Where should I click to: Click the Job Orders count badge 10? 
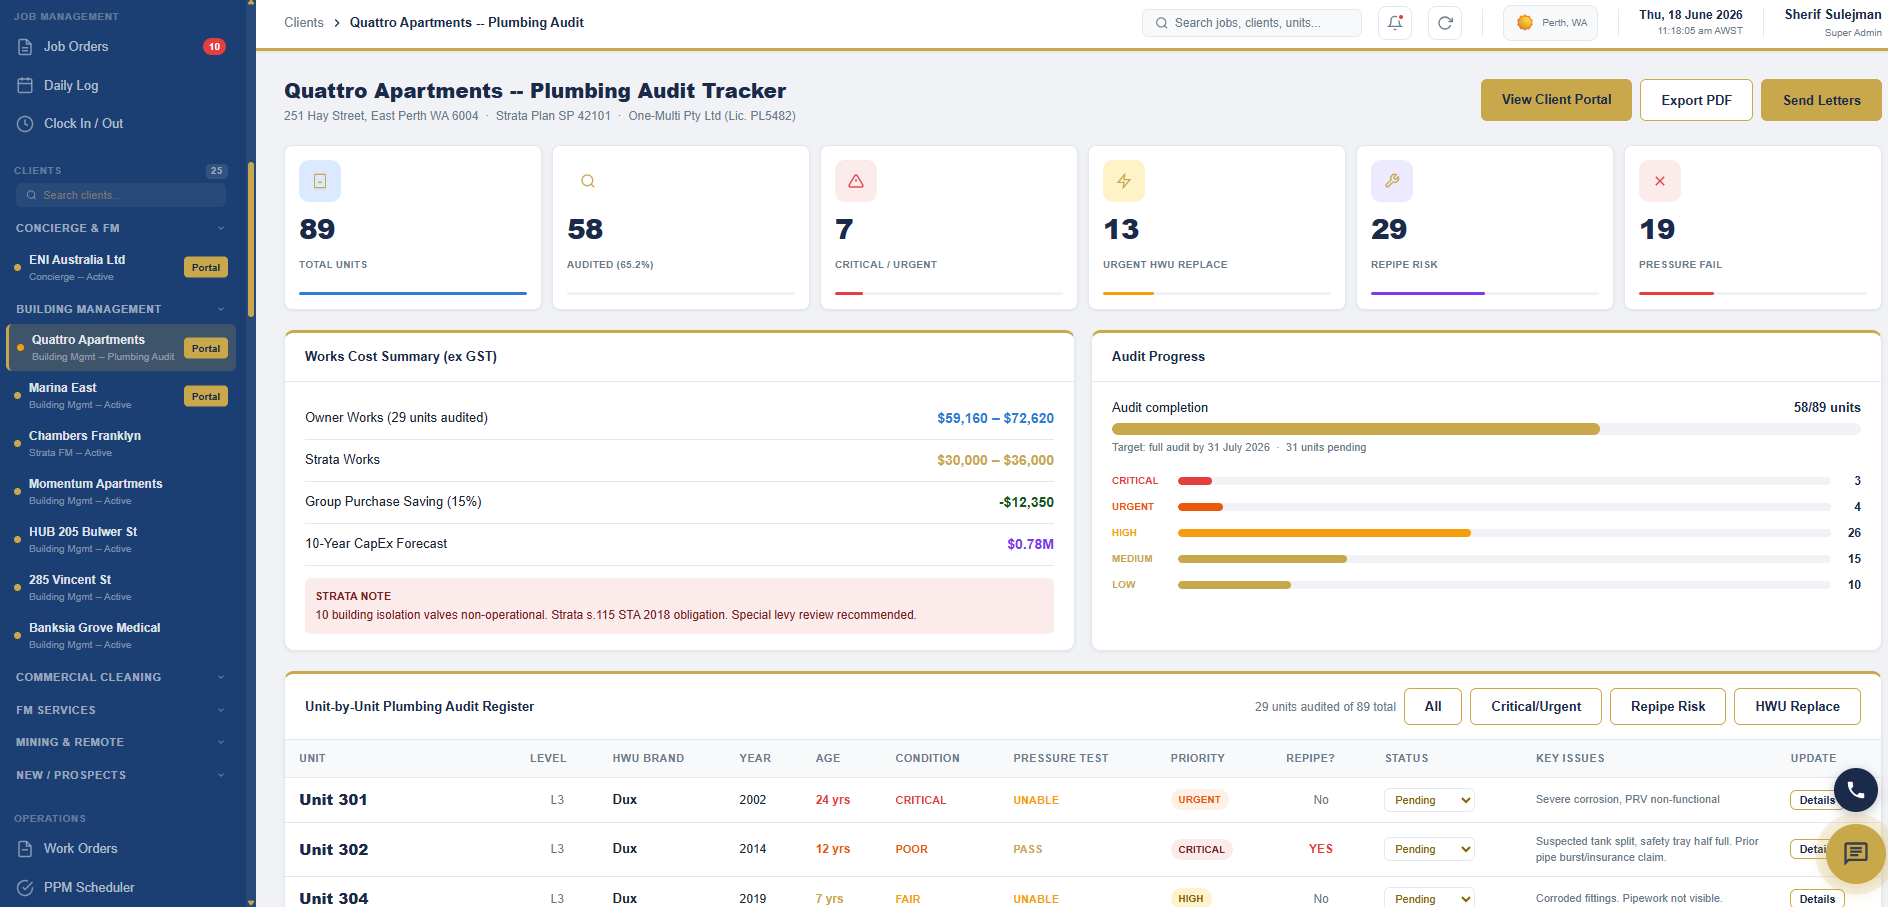pos(214,47)
